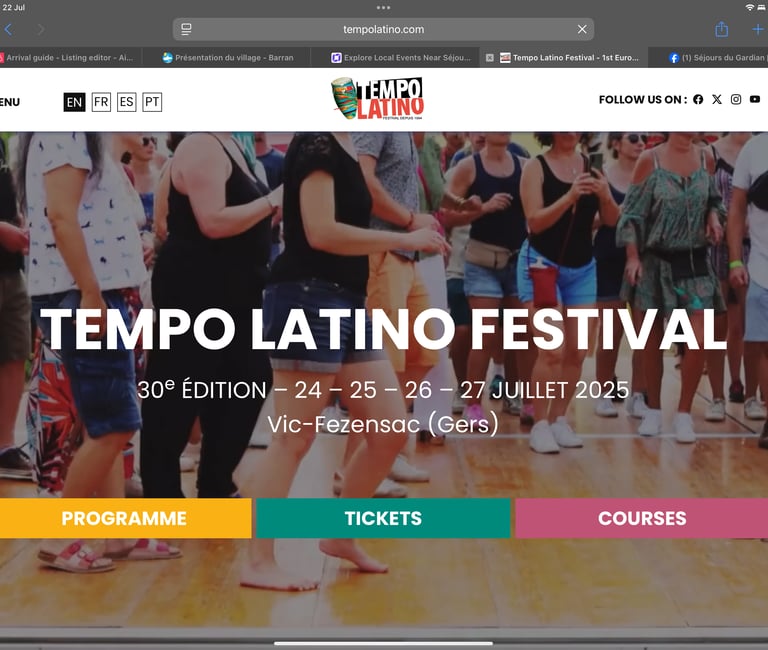Stop loading with the X in address bar
The width and height of the screenshot is (768, 650).
[582, 29]
